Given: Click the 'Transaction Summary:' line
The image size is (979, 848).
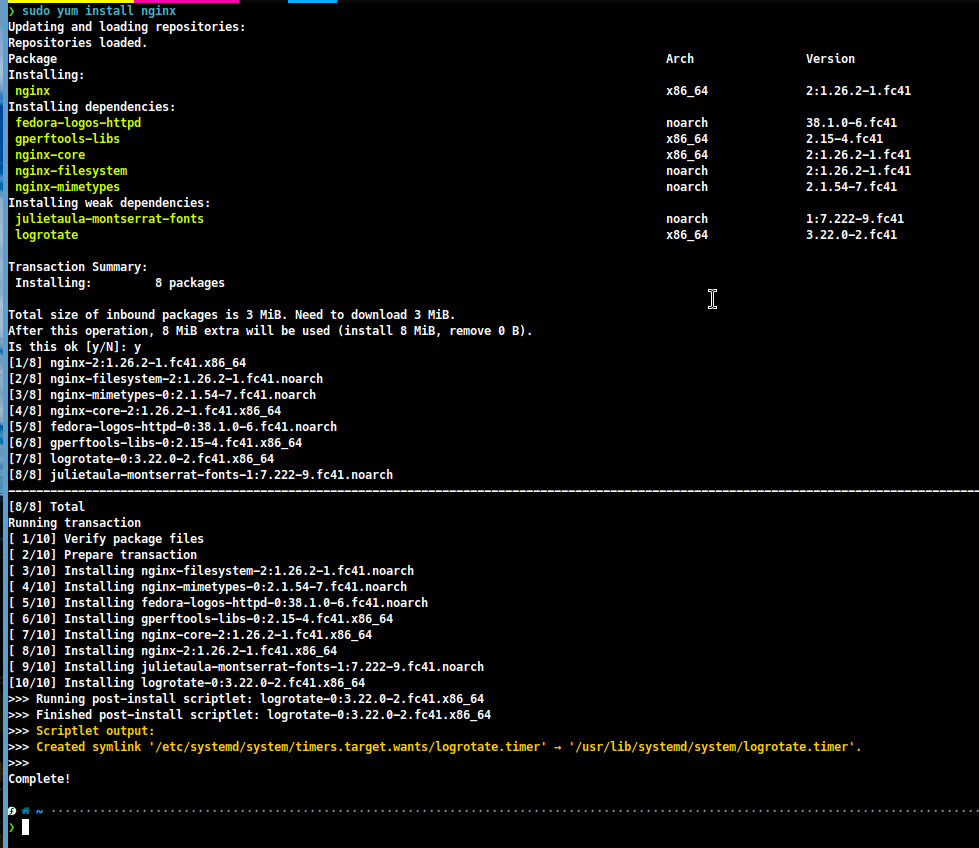Looking at the screenshot, I should pos(78,267).
